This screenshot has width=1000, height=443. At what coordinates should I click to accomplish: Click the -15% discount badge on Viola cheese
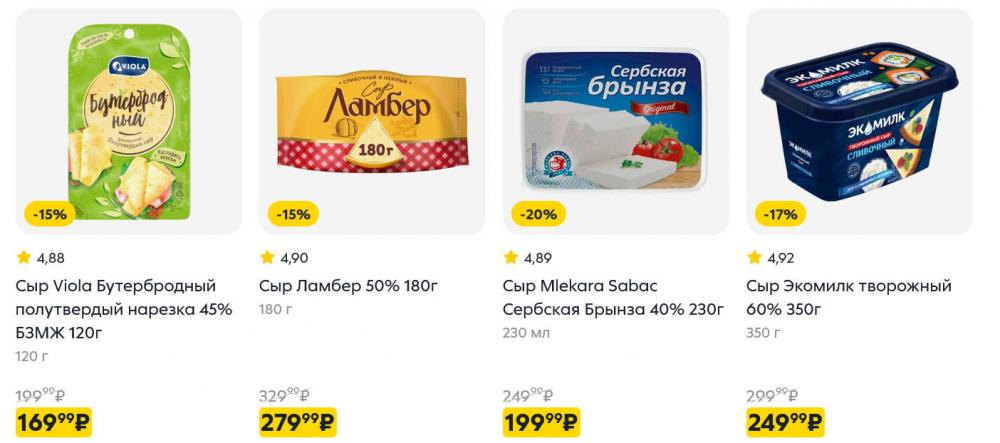tap(49, 214)
